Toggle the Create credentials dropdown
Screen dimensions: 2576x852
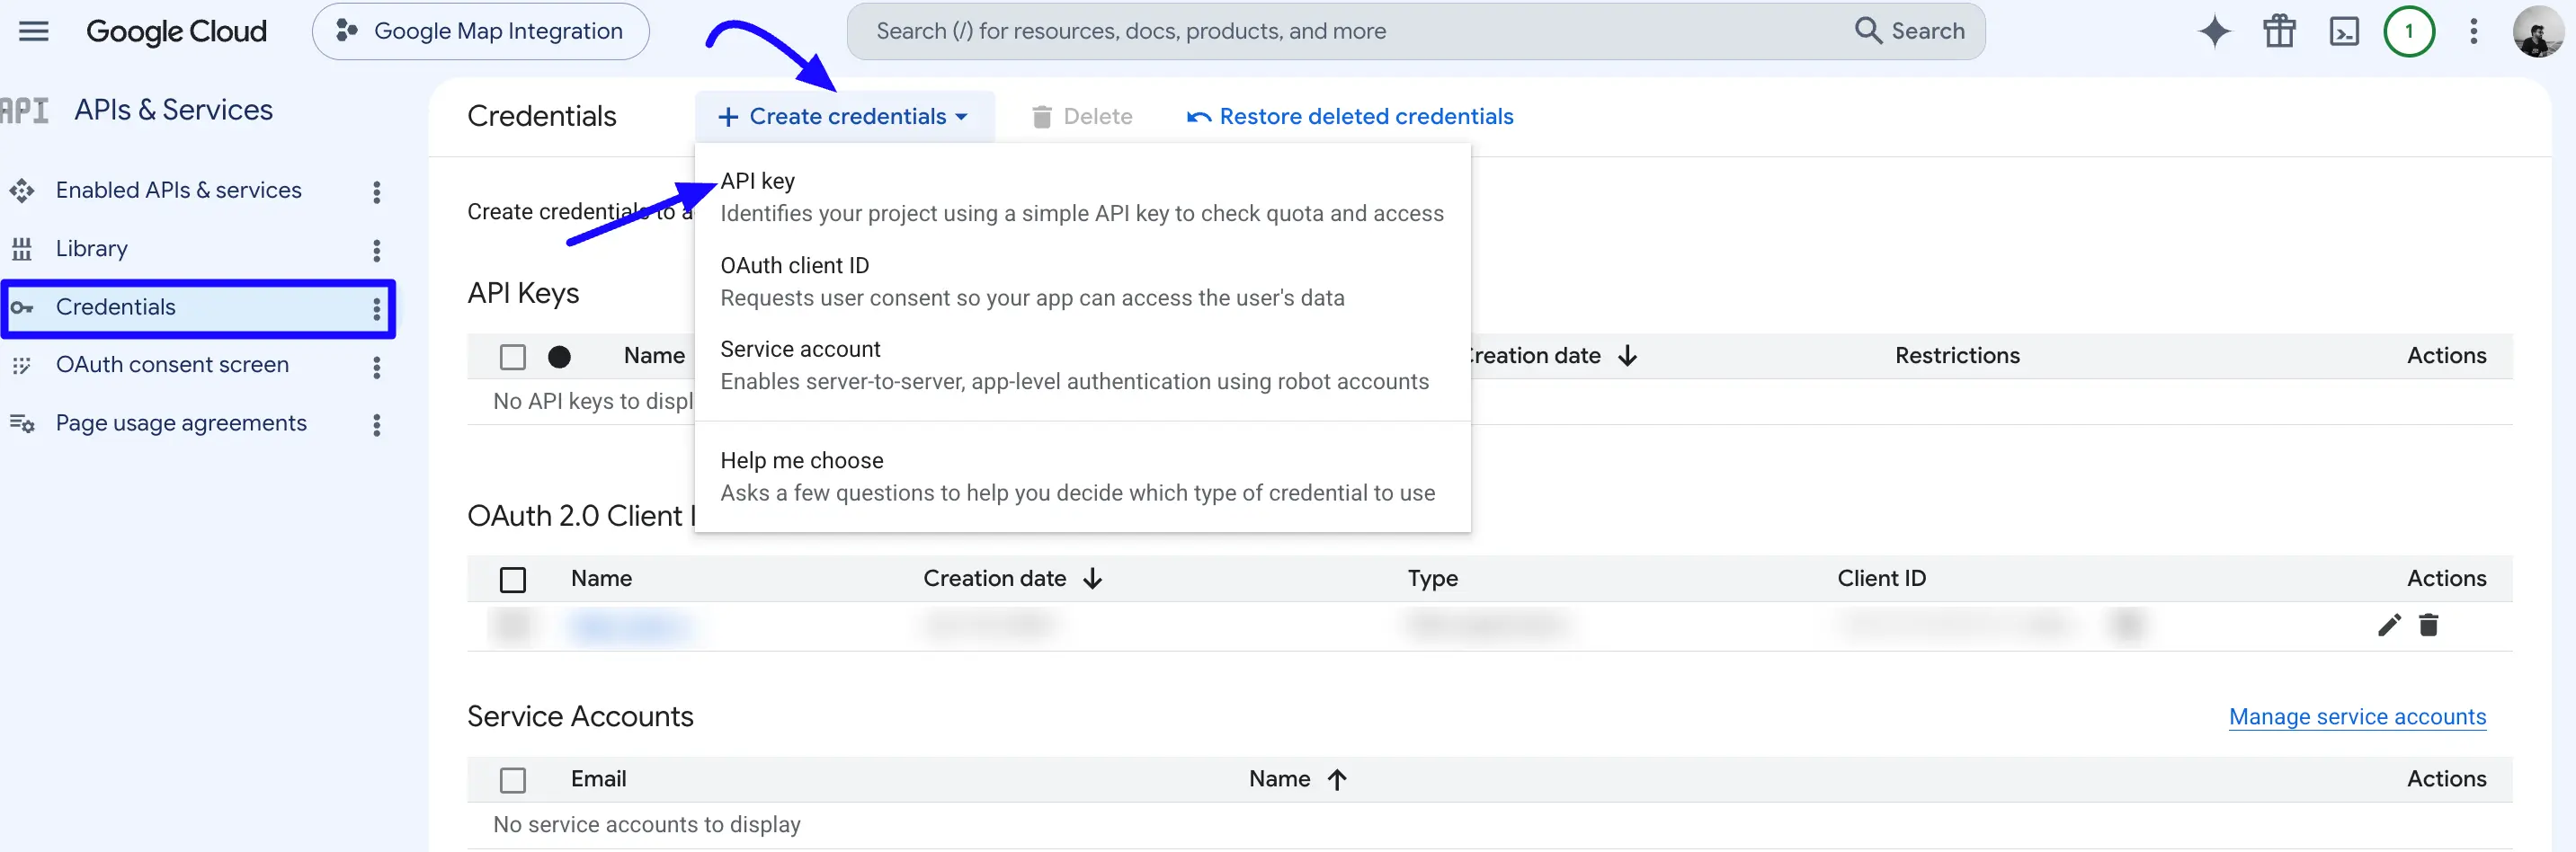(x=845, y=117)
